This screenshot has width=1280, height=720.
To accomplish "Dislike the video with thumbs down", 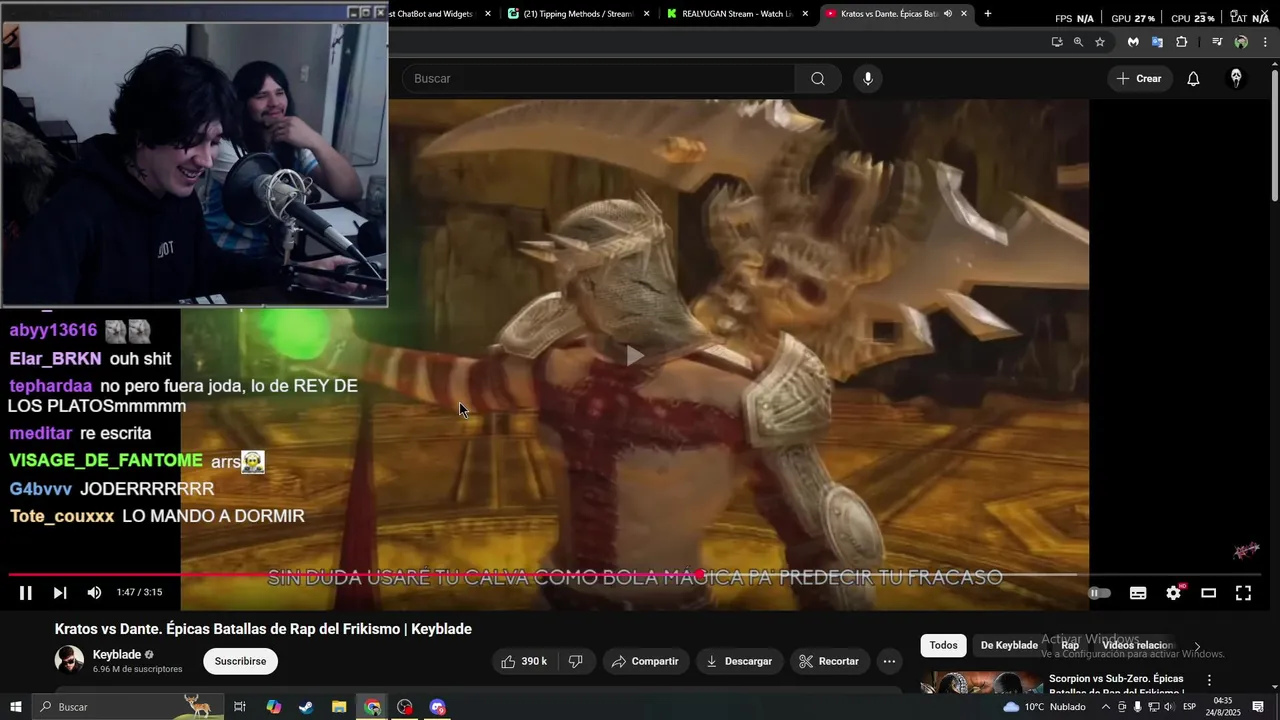I will 576,661.
